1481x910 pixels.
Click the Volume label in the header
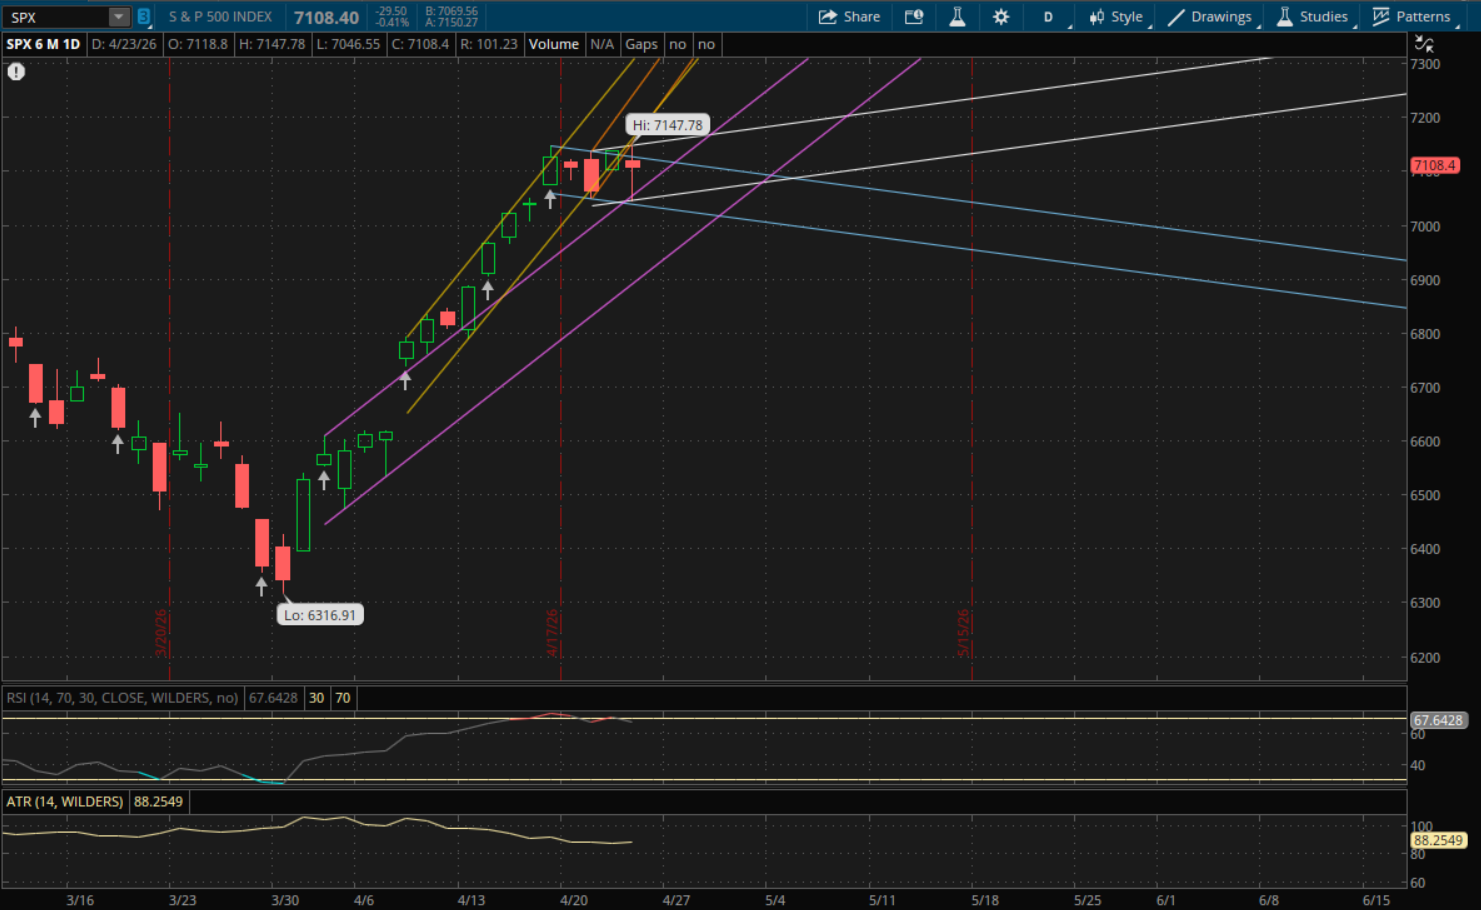pos(553,44)
